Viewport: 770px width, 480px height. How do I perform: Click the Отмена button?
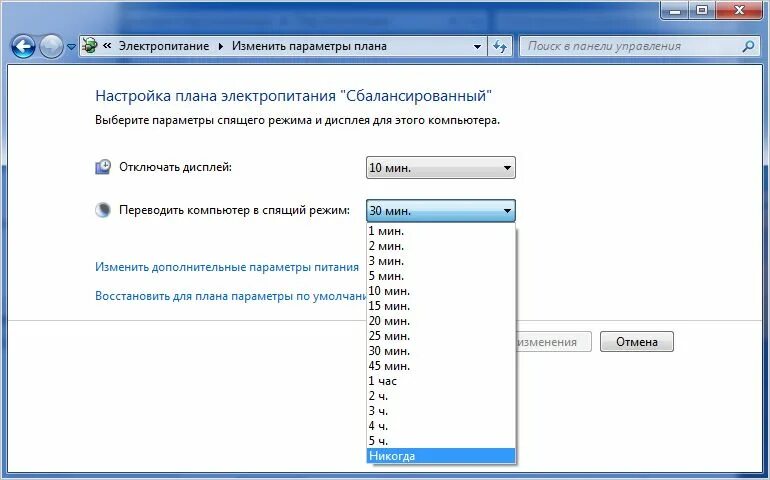(x=636, y=341)
